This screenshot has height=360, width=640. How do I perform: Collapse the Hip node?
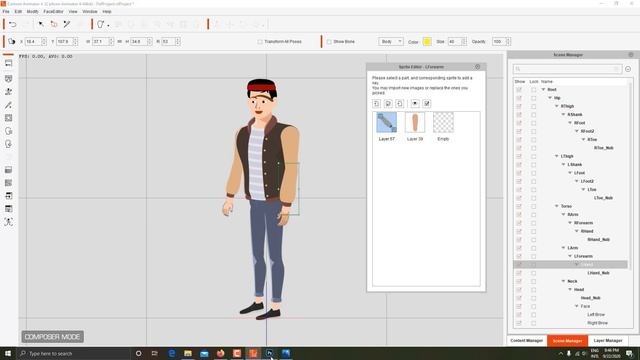(x=550, y=98)
